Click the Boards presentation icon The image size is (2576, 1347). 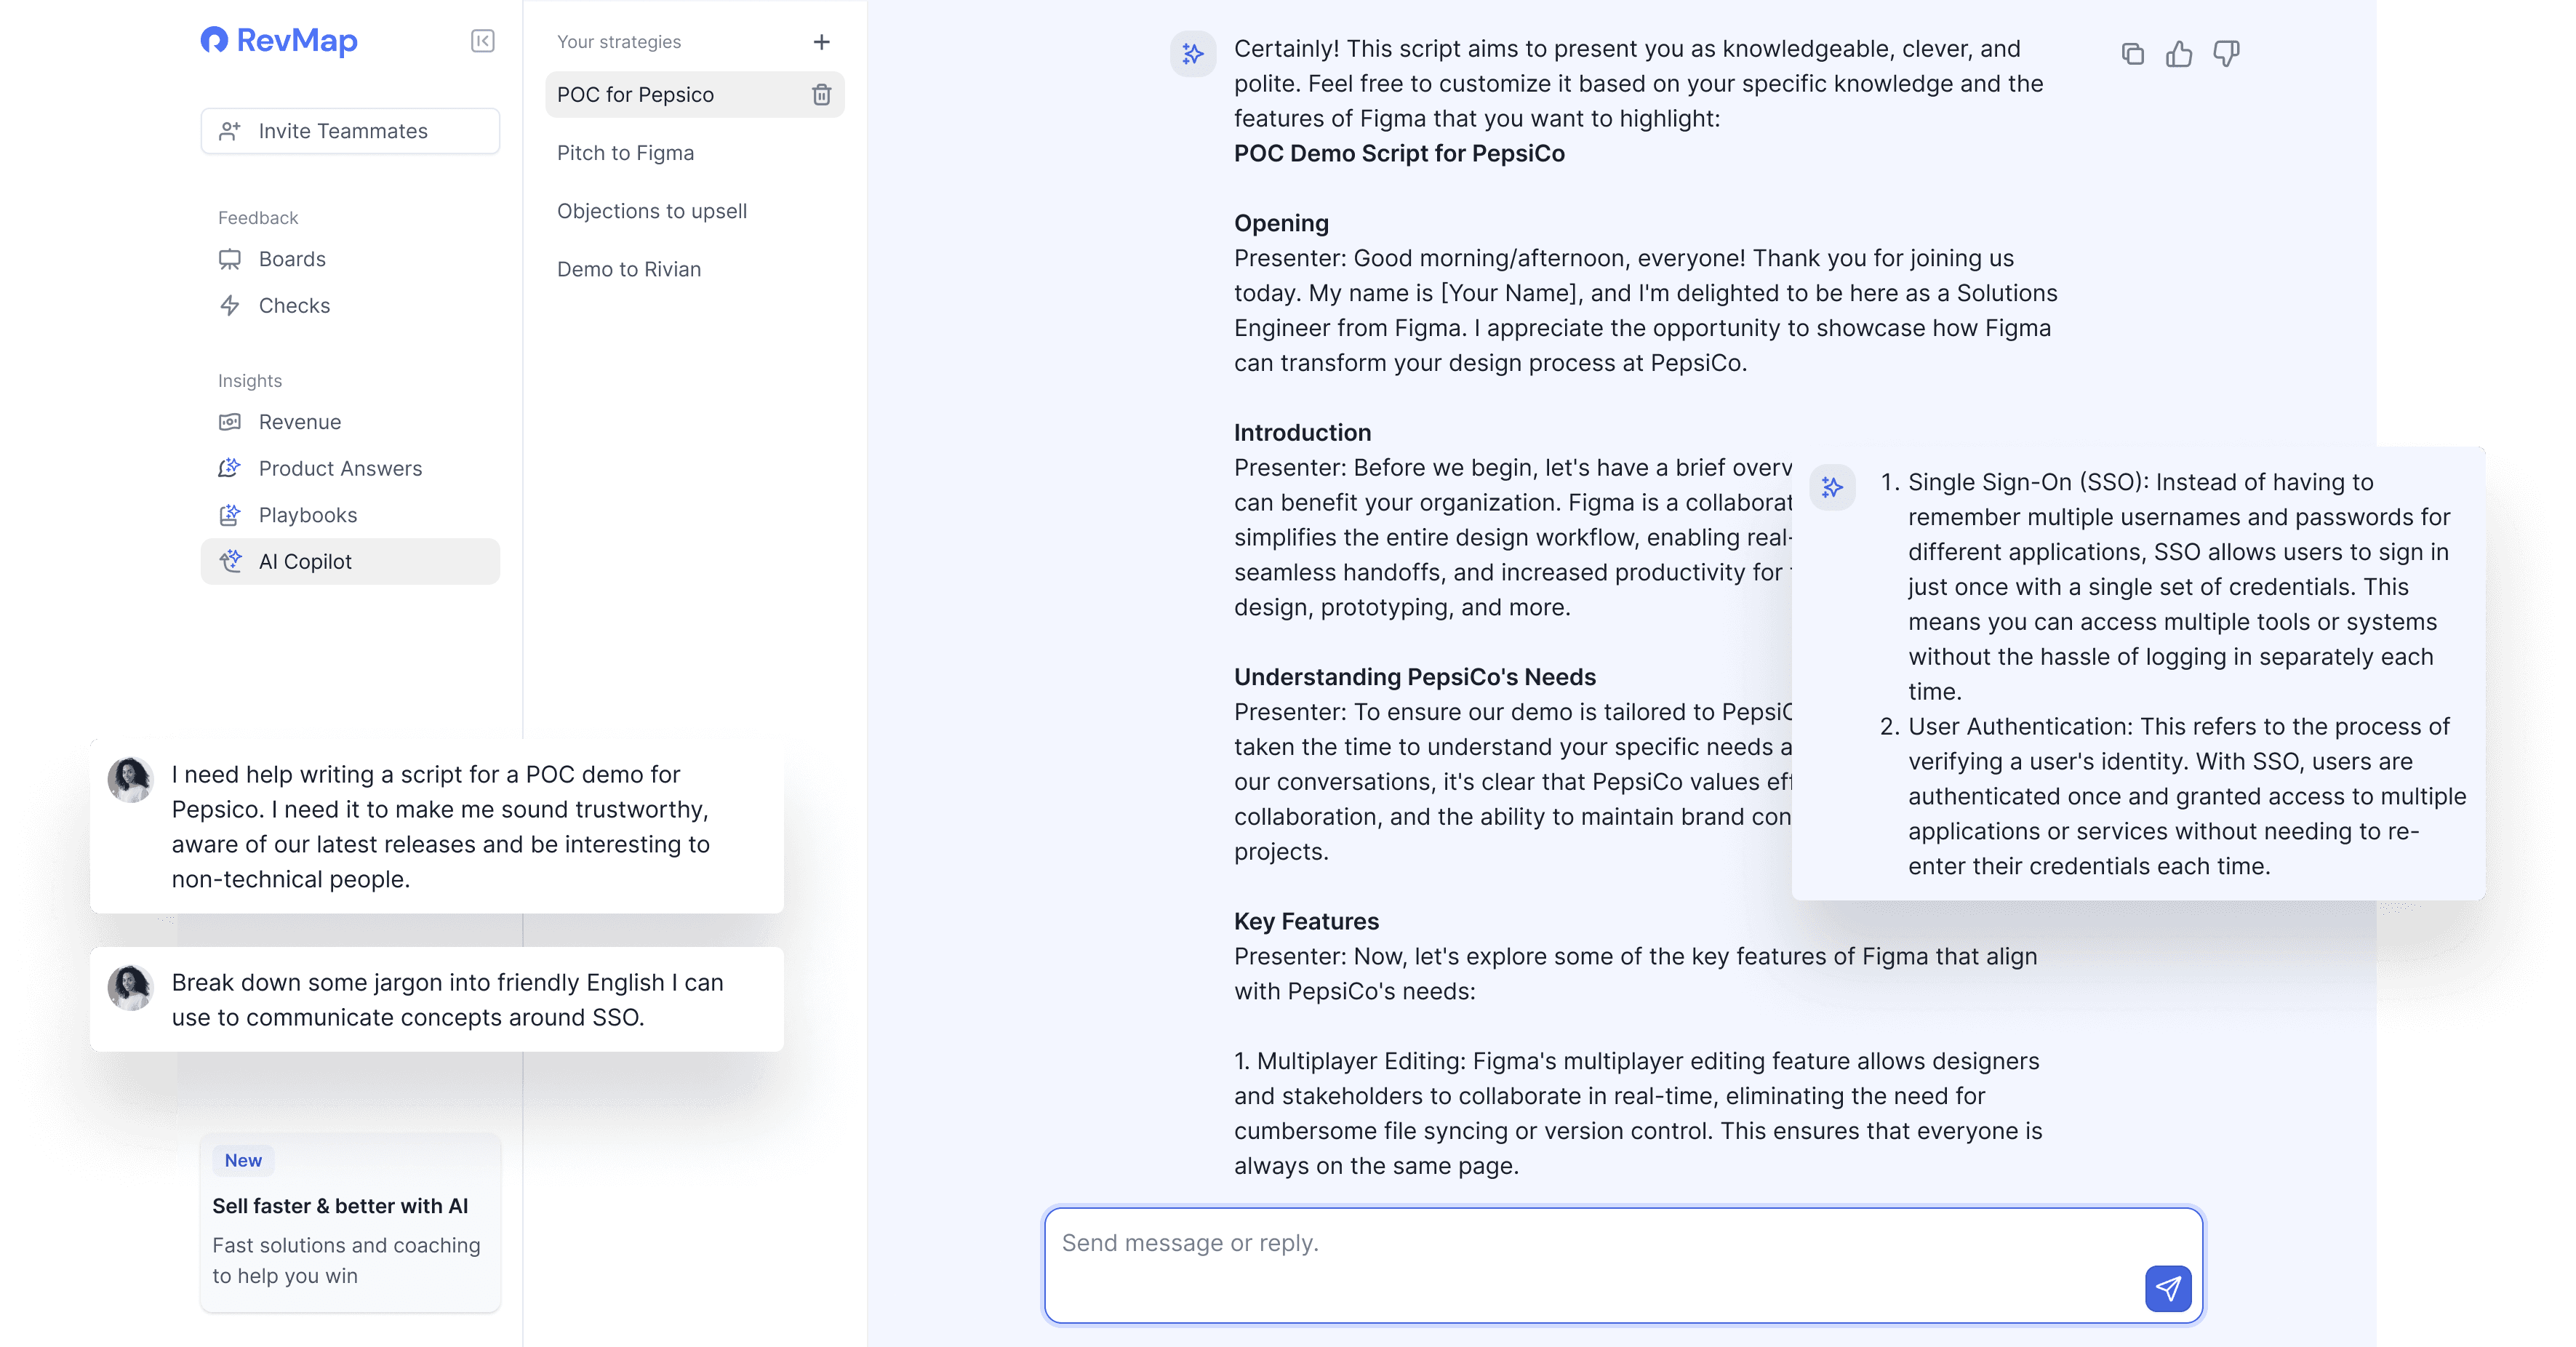click(230, 259)
